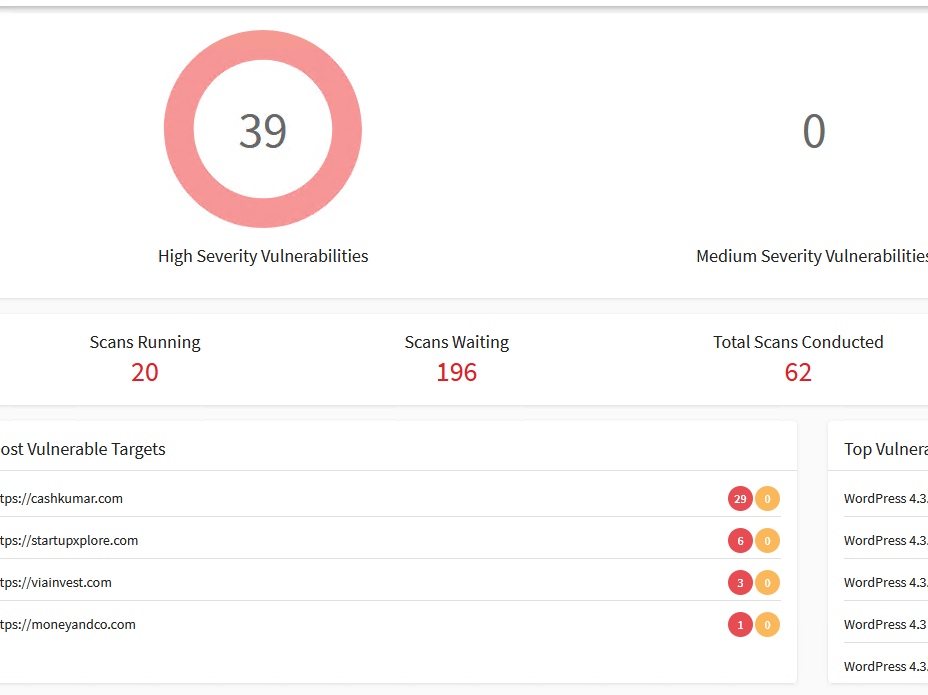The image size is (928, 695).
Task: Click the Scans Waiting count of 196
Action: (x=456, y=372)
